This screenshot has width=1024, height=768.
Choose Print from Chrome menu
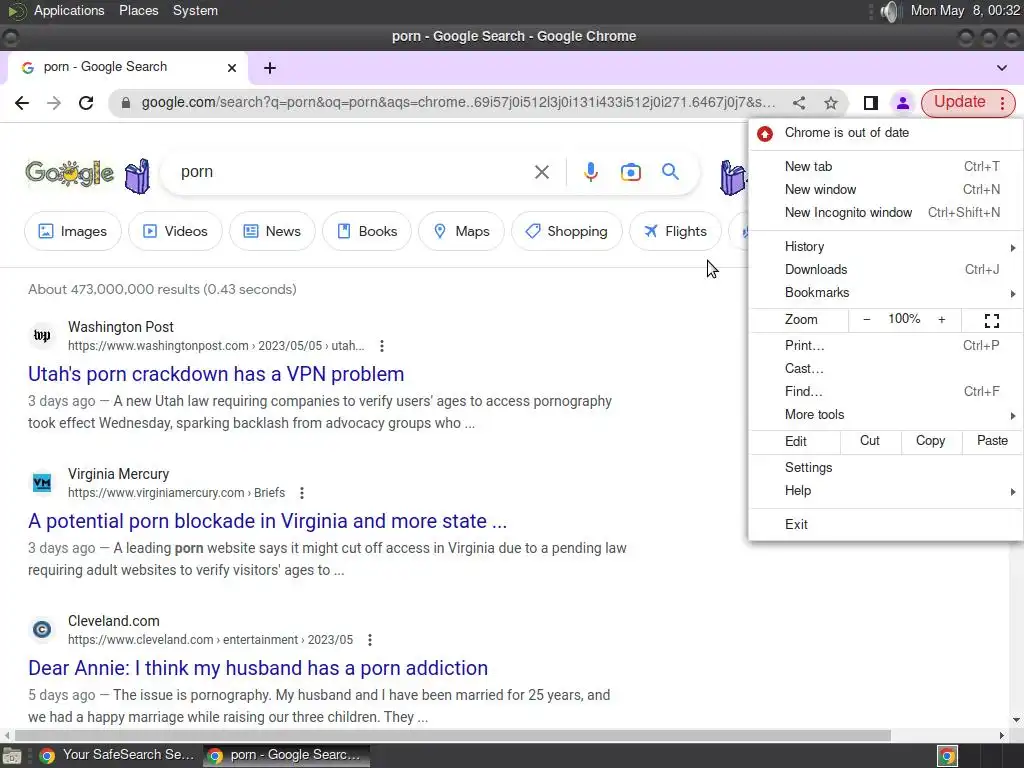pyautogui.click(x=886, y=345)
